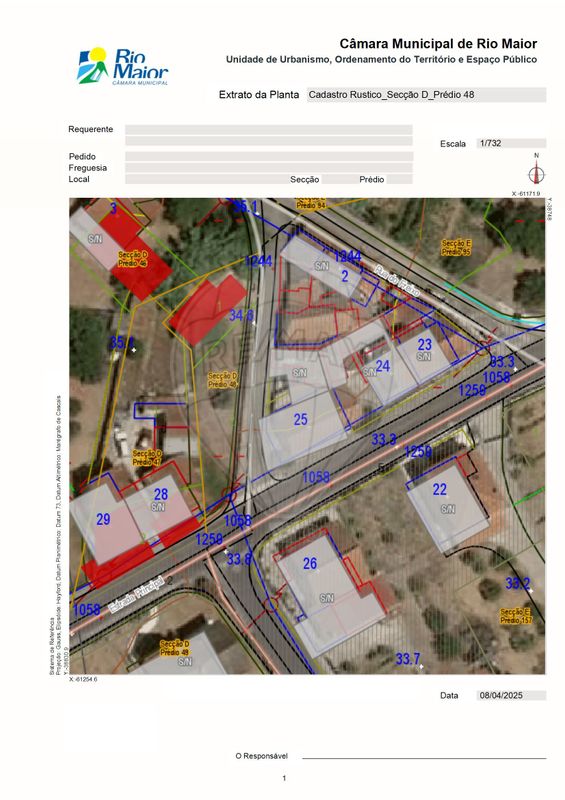Select the Escala 1/732 field
Screen dimensions: 565x800
(x=511, y=143)
